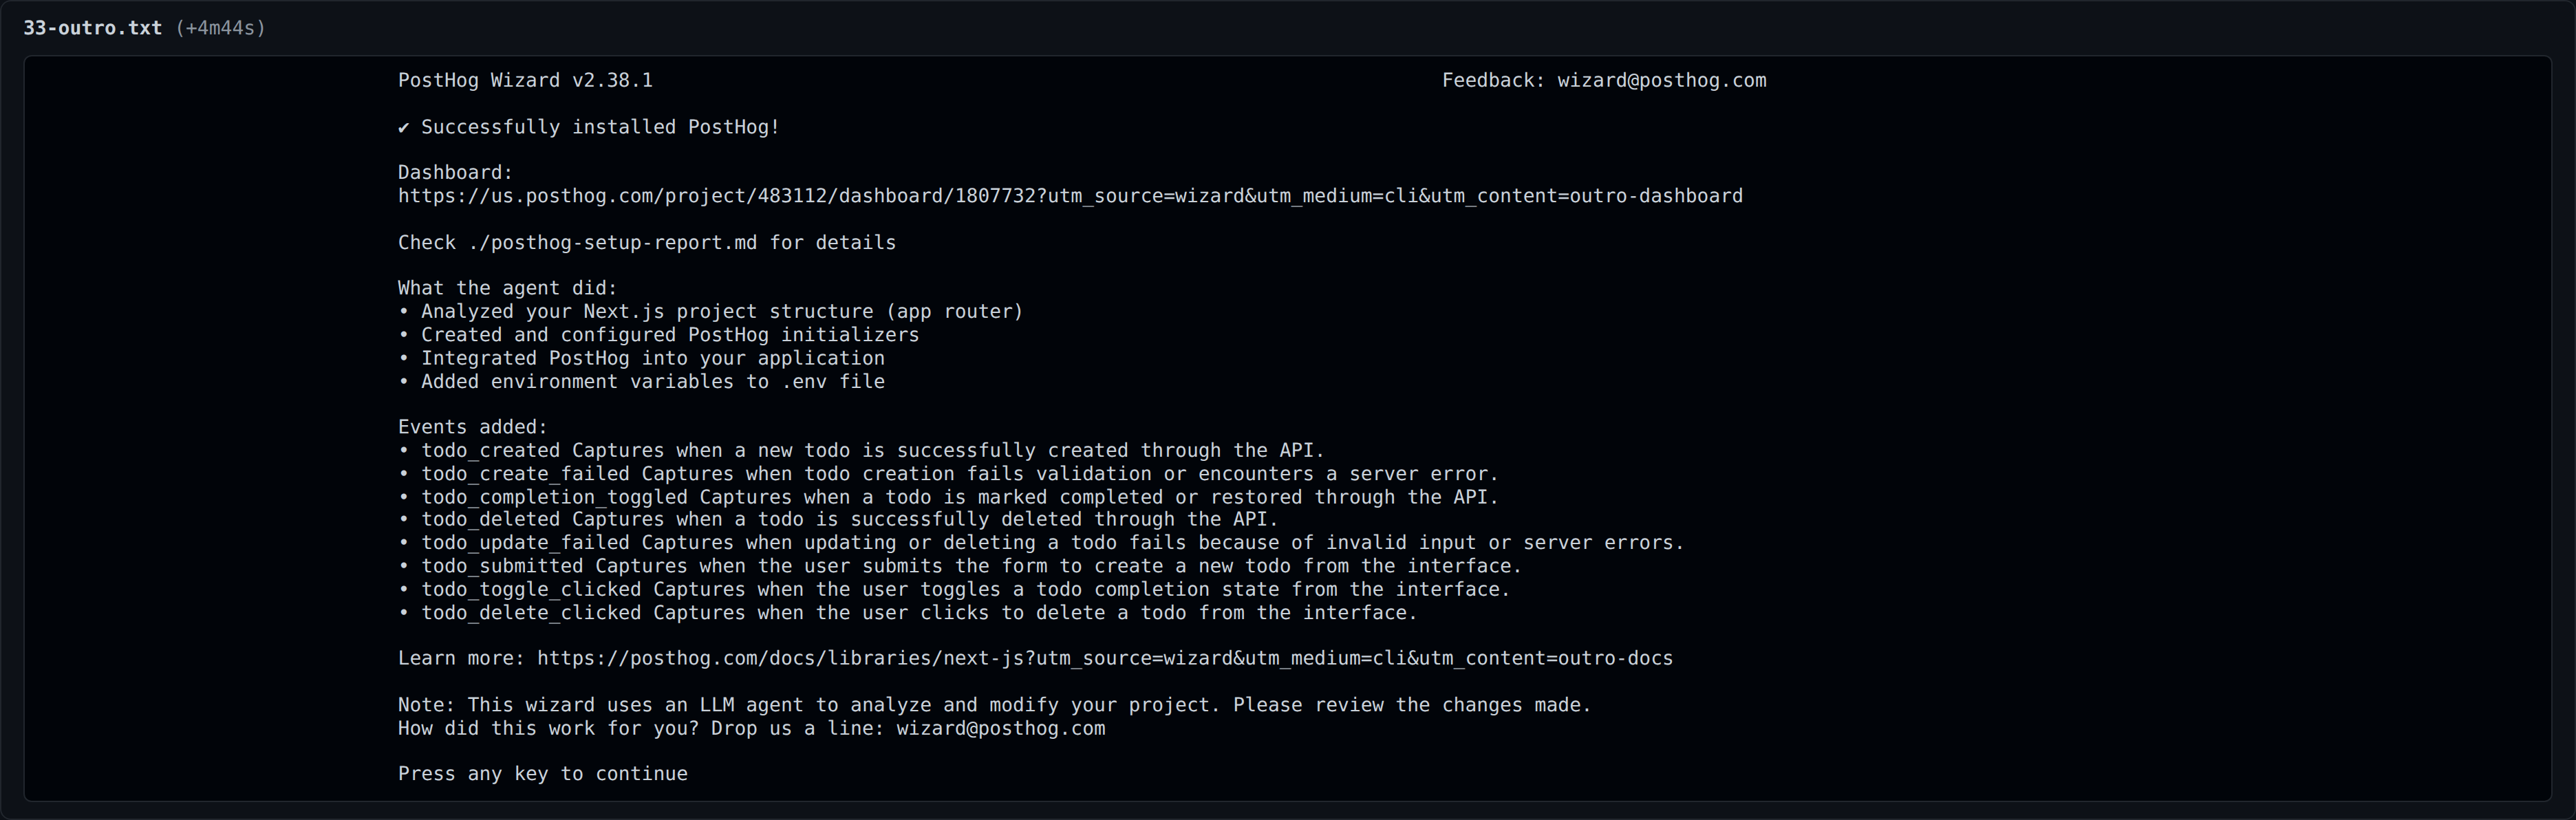
Task: Click the todo_create_failed event name
Action: (x=525, y=474)
